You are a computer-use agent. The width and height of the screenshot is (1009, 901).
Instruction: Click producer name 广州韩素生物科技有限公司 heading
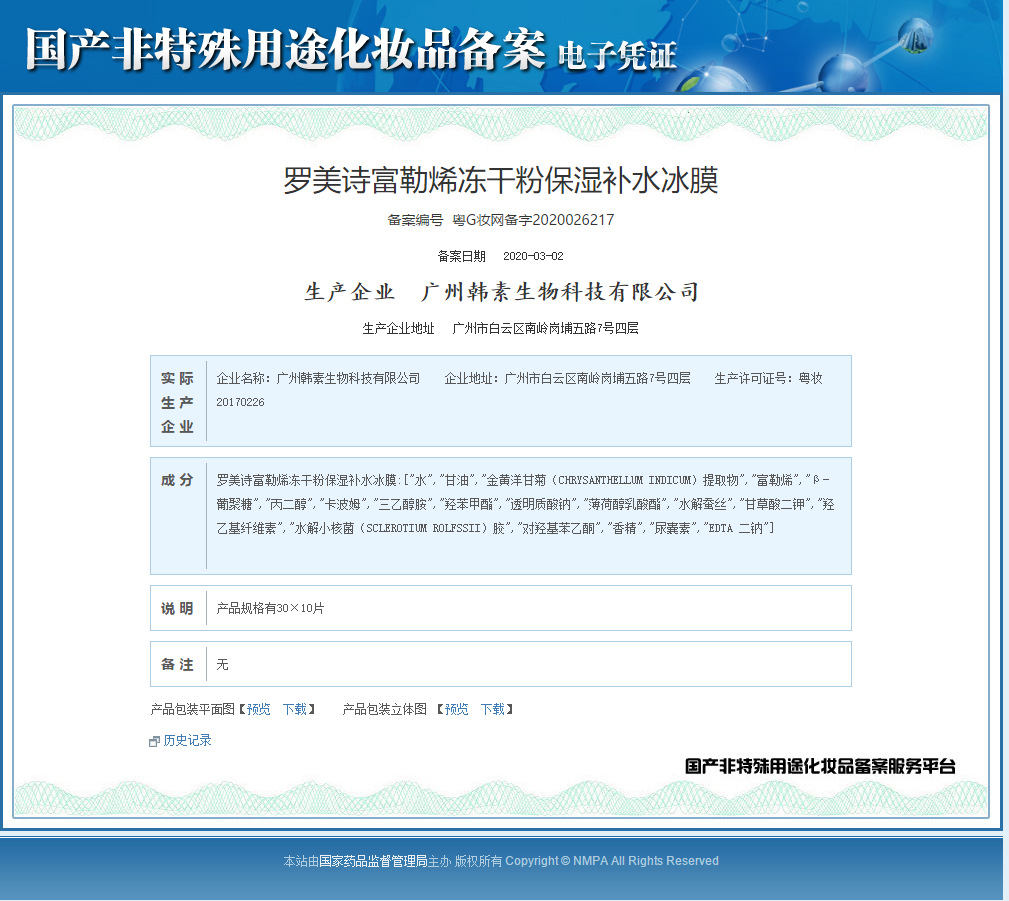point(560,292)
